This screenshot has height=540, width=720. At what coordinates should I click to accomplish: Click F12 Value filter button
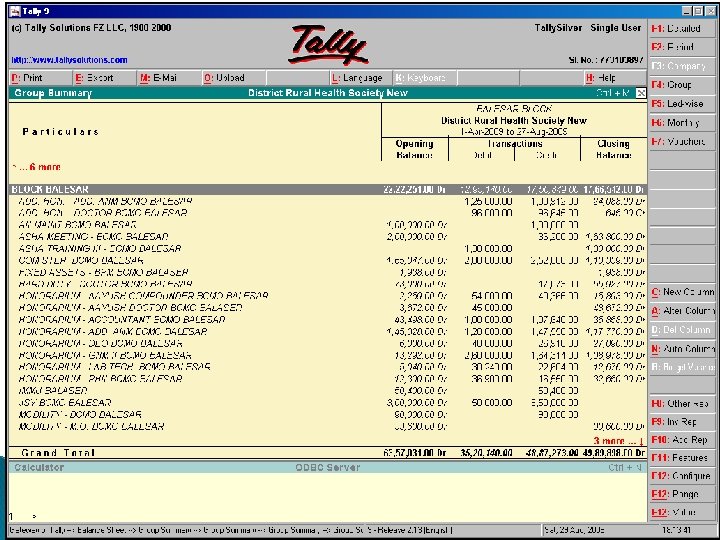(682, 512)
